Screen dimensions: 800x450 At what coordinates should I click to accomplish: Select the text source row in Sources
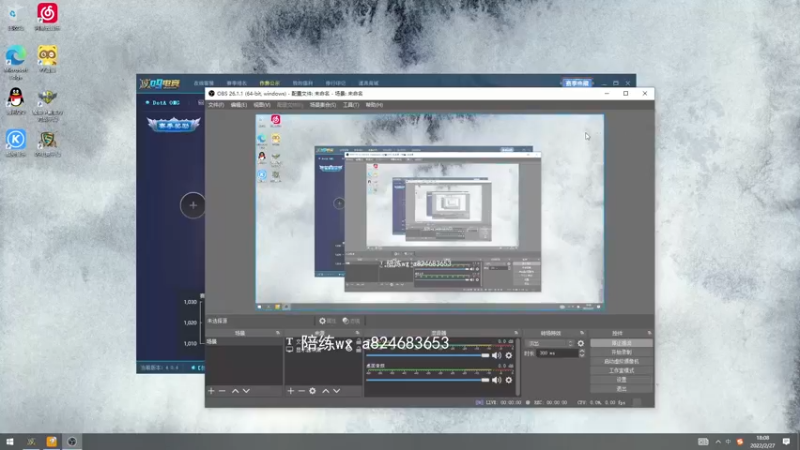(x=323, y=341)
